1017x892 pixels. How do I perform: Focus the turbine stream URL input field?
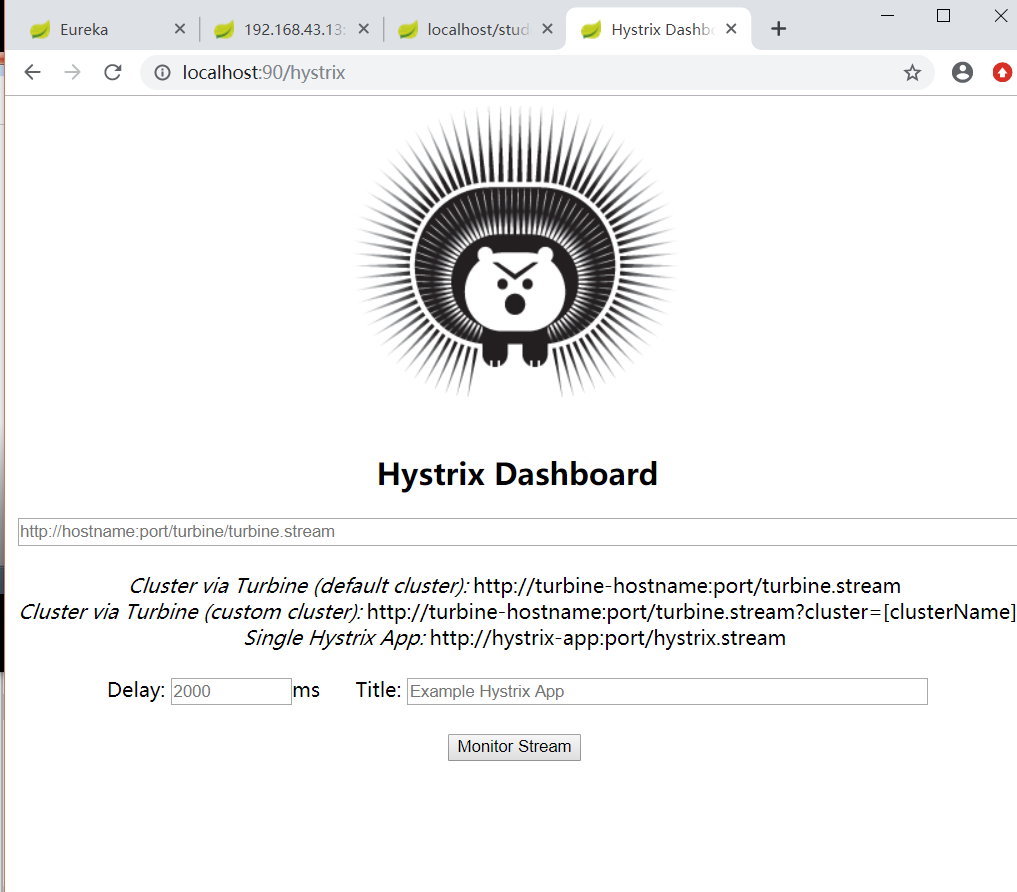[x=518, y=532]
